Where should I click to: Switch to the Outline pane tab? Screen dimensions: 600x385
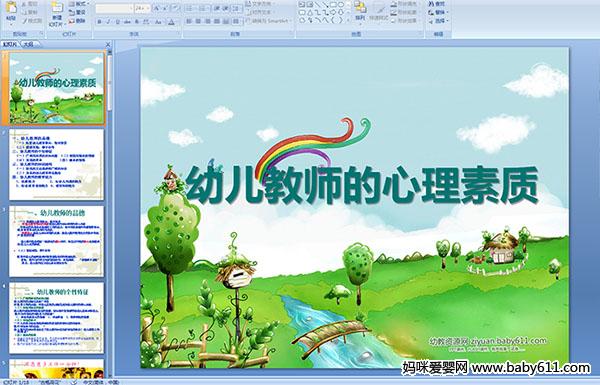pos(28,44)
